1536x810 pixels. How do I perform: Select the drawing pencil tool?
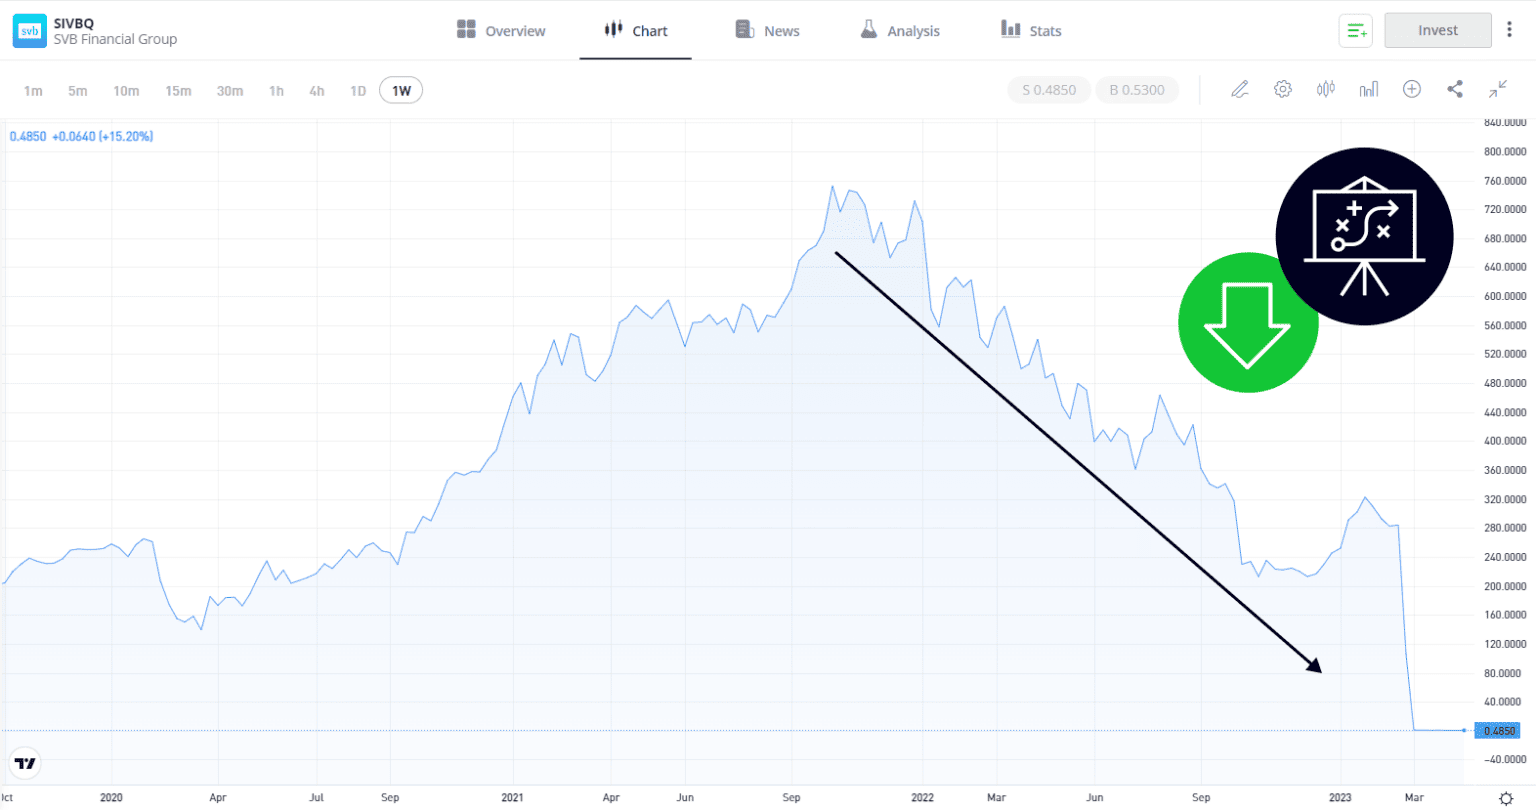(1240, 89)
